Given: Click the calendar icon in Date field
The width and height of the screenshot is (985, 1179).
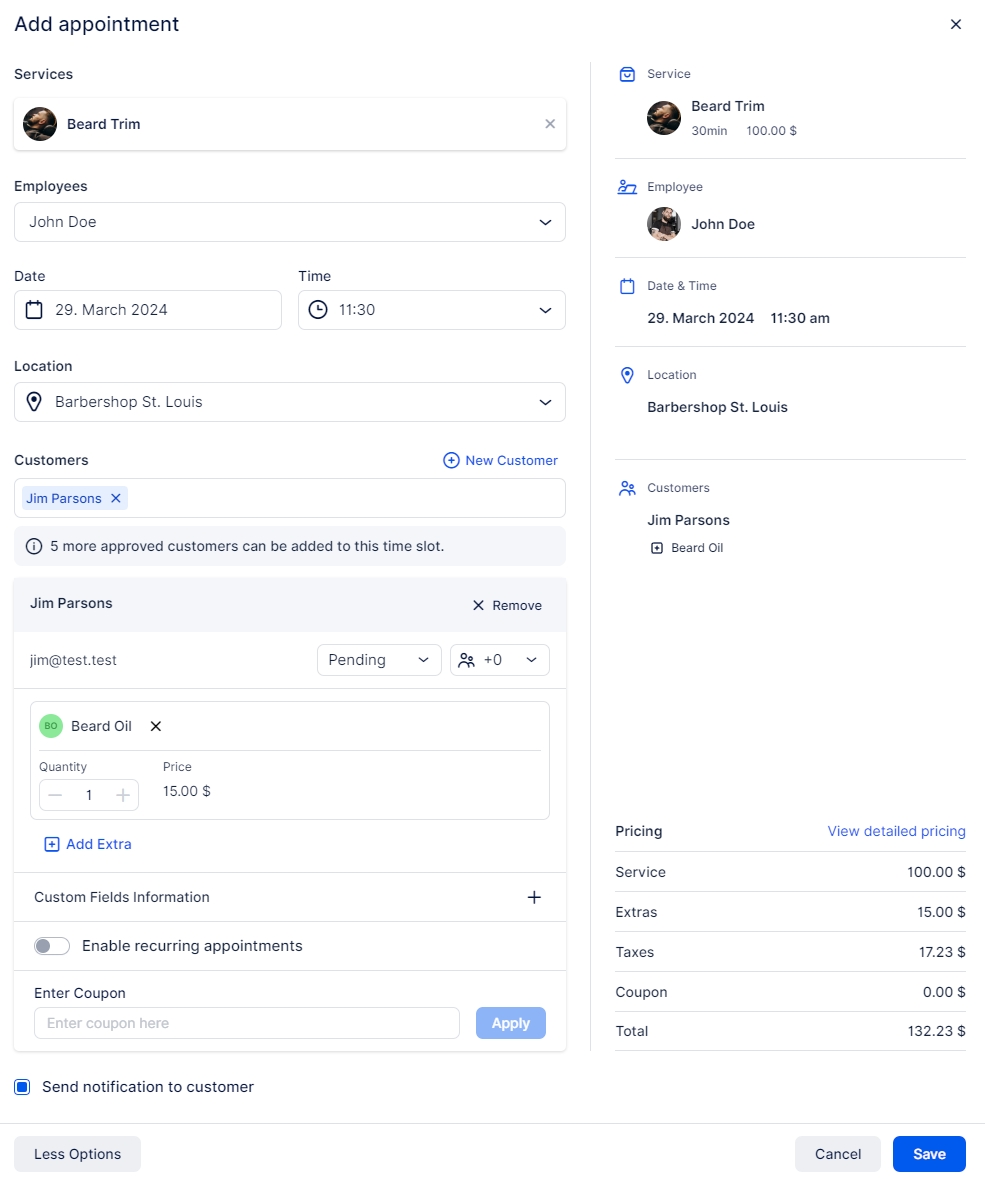Looking at the screenshot, I should pyautogui.click(x=34, y=310).
